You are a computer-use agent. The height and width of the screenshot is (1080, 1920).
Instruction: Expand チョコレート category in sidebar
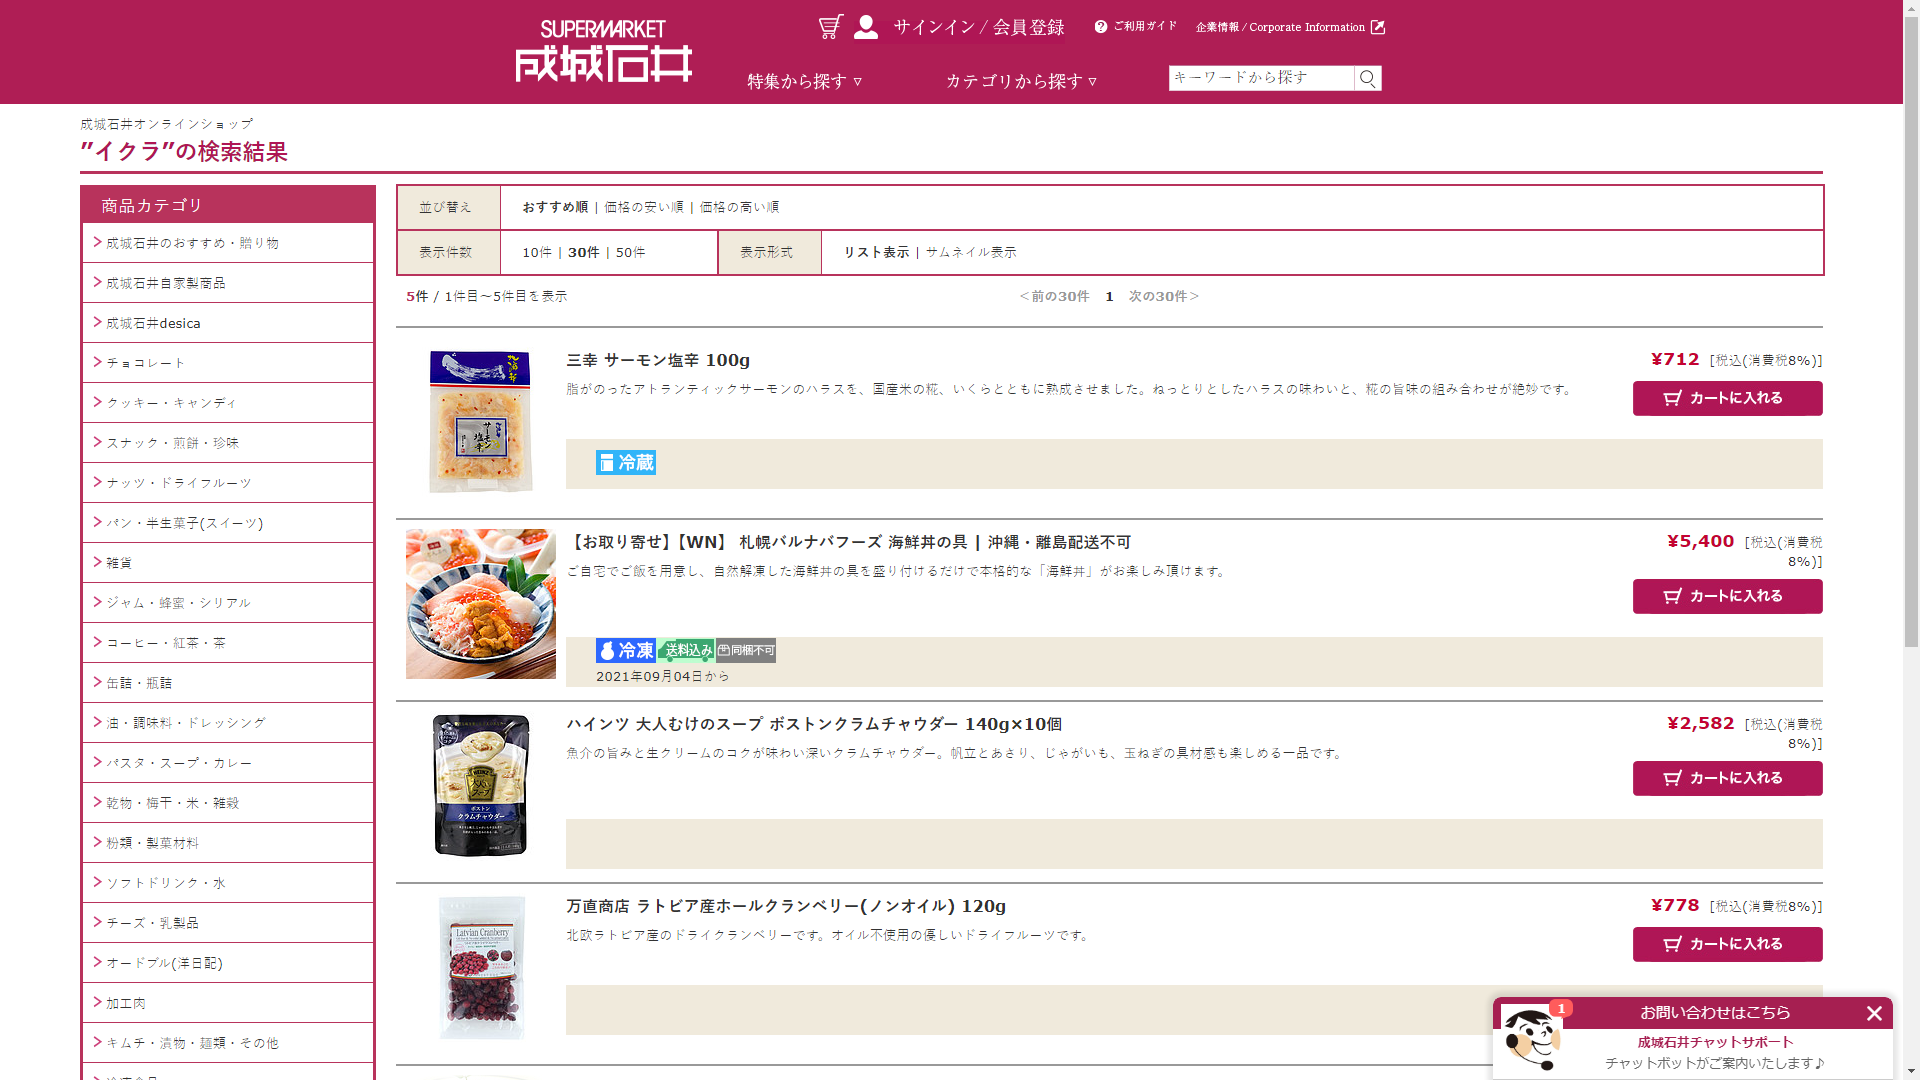[x=146, y=363]
